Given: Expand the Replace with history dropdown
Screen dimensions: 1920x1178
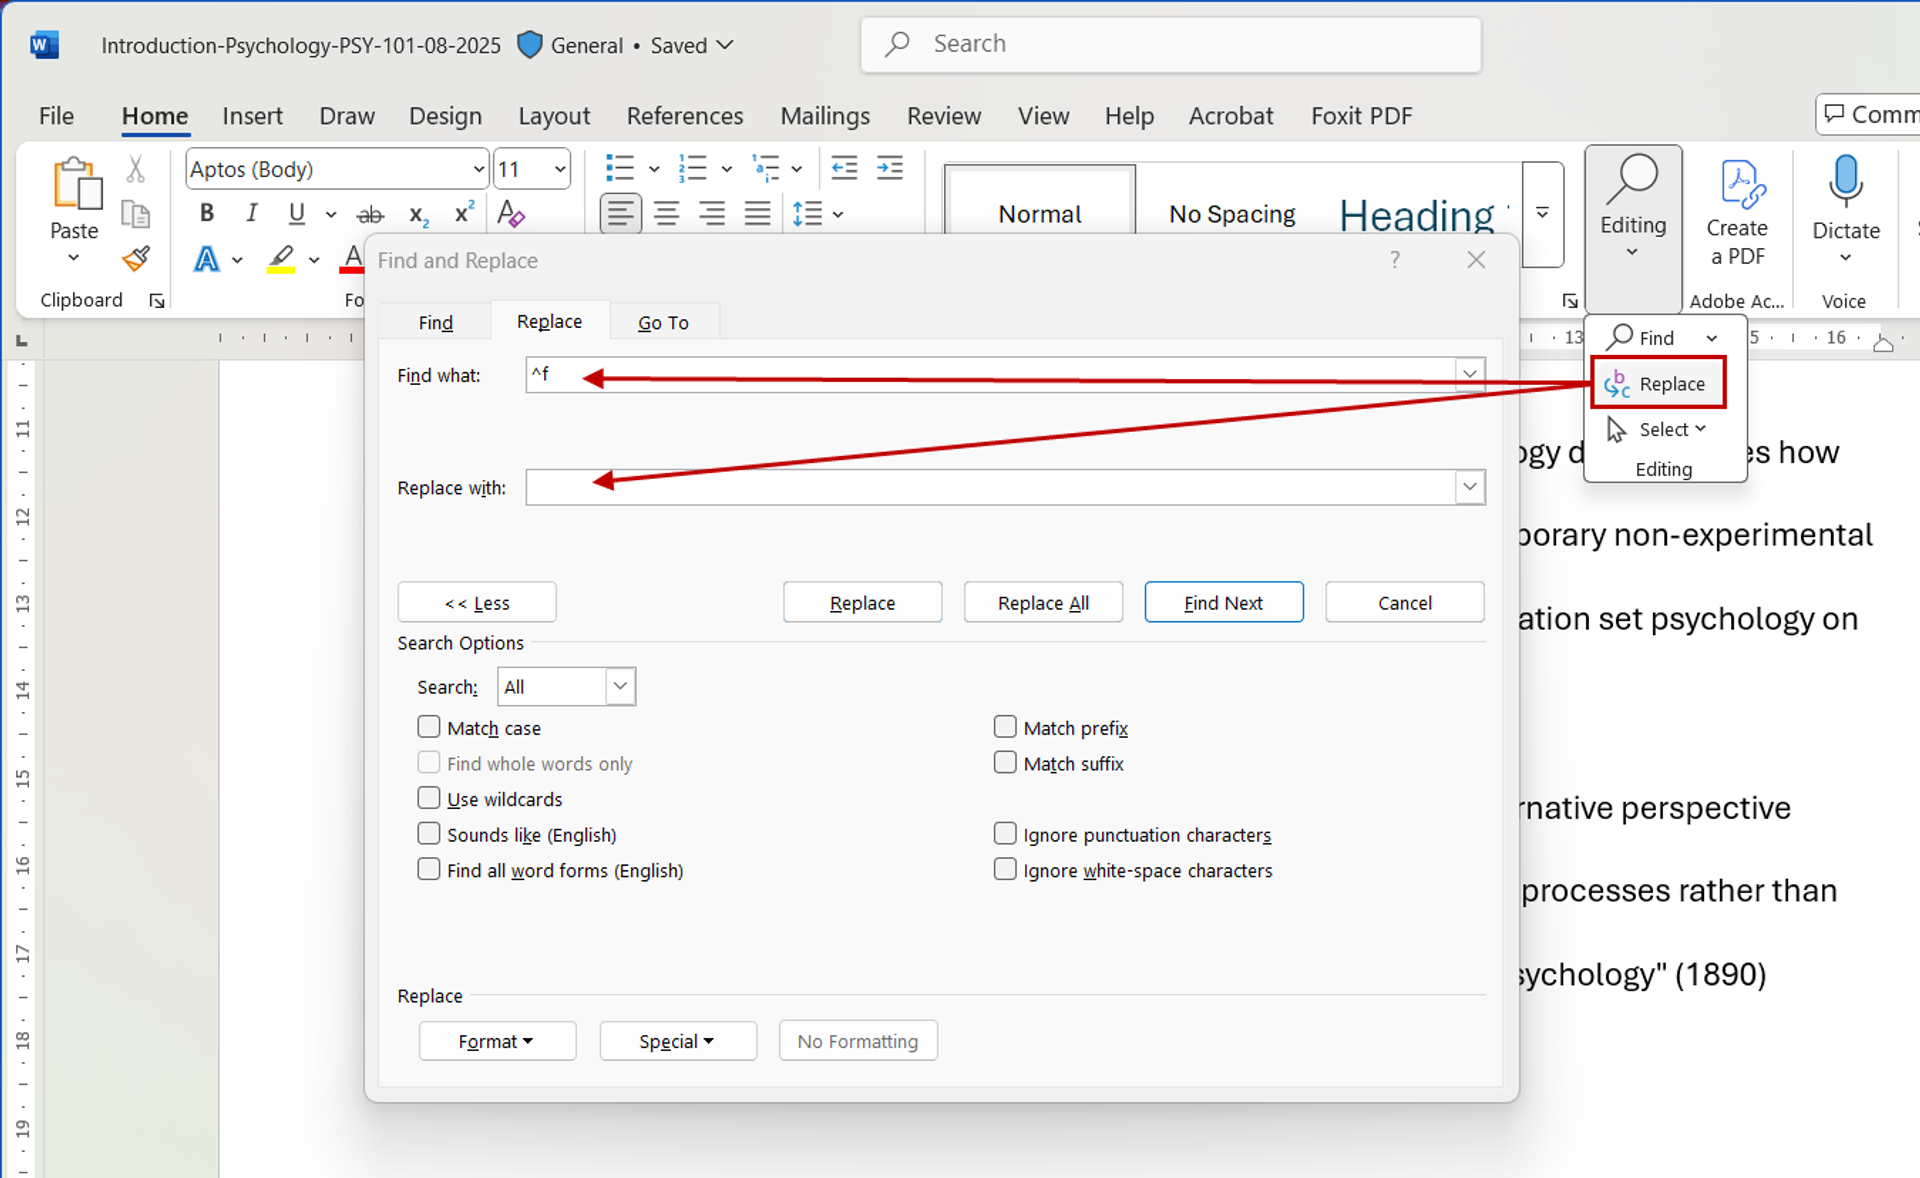Looking at the screenshot, I should pos(1469,487).
